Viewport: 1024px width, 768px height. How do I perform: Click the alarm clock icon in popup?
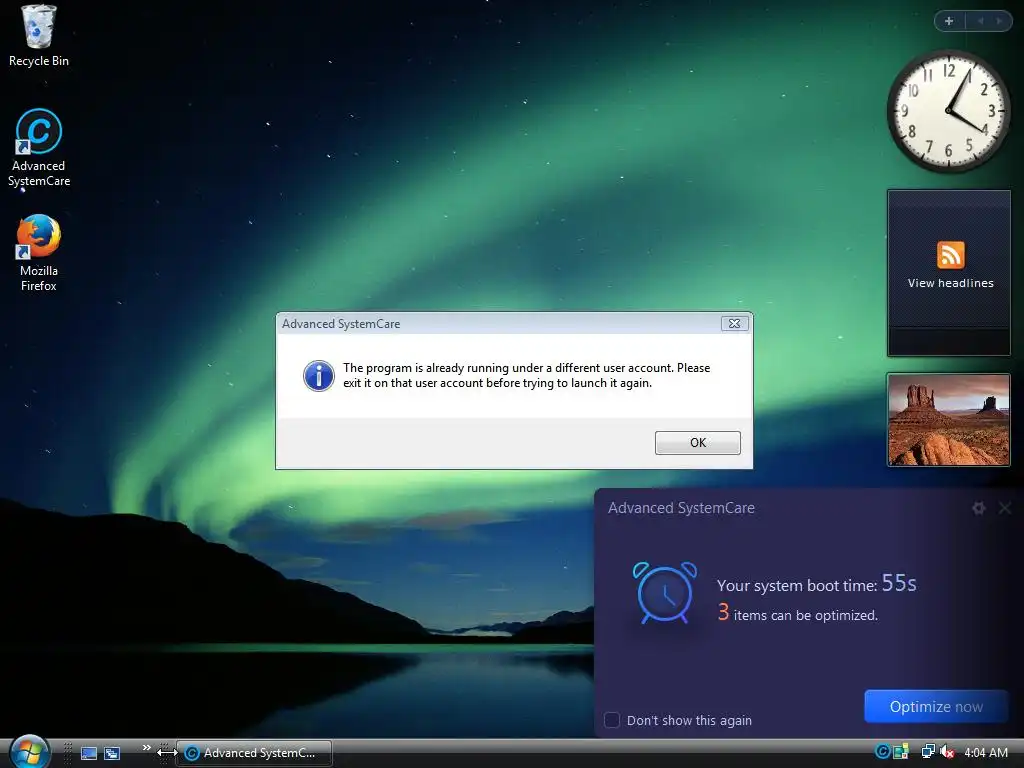coord(665,592)
